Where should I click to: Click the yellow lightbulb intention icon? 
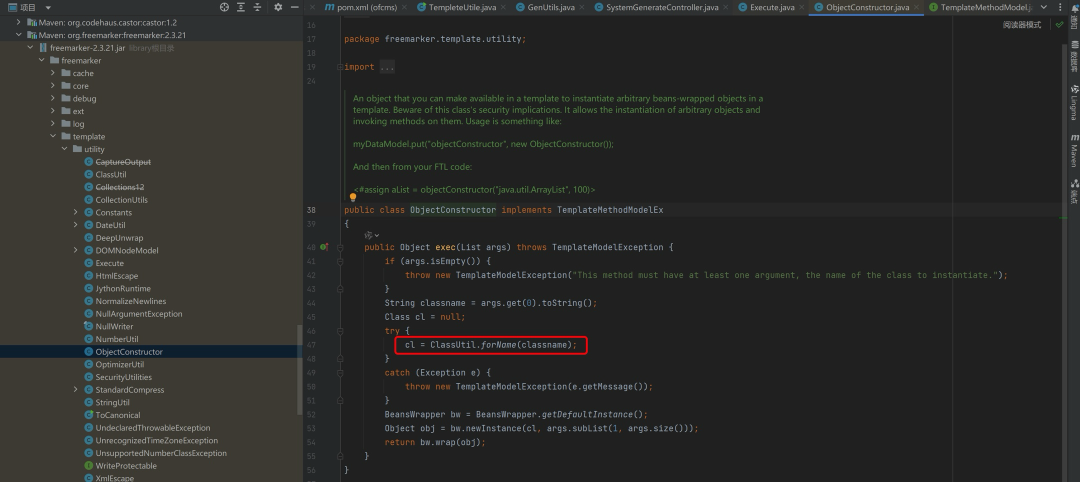tap(353, 198)
